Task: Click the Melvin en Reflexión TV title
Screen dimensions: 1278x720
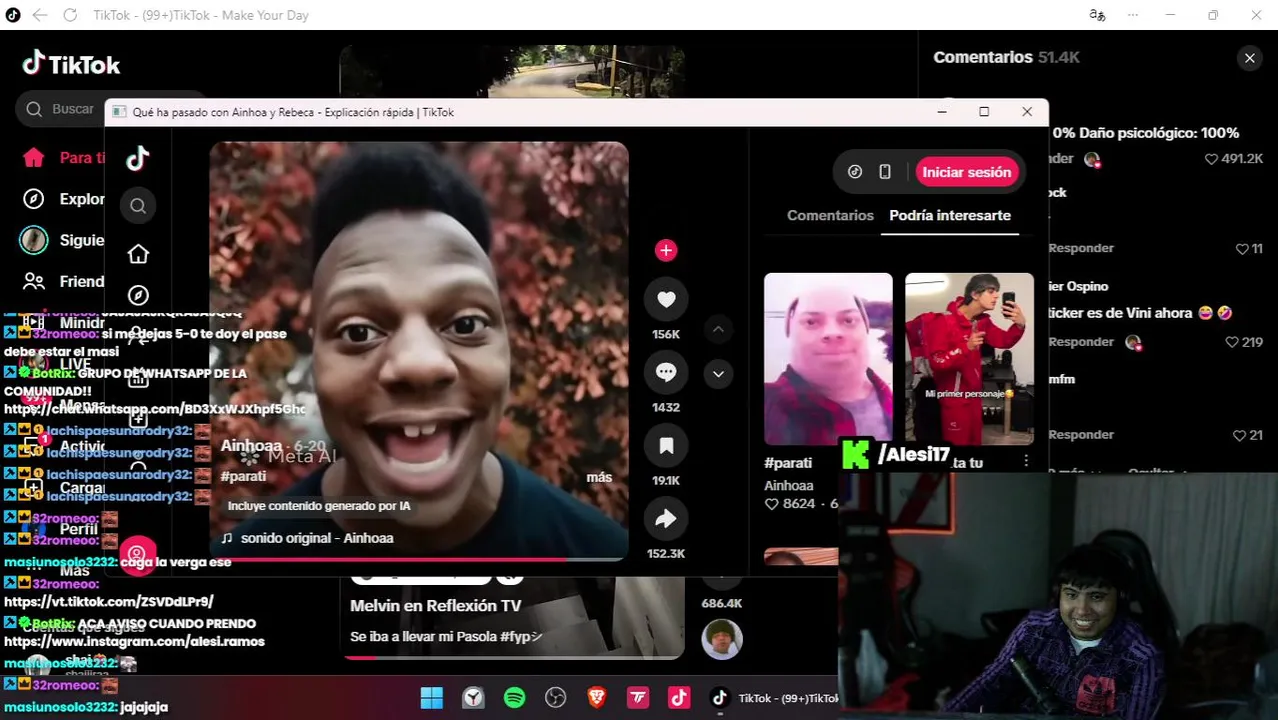Action: point(435,605)
